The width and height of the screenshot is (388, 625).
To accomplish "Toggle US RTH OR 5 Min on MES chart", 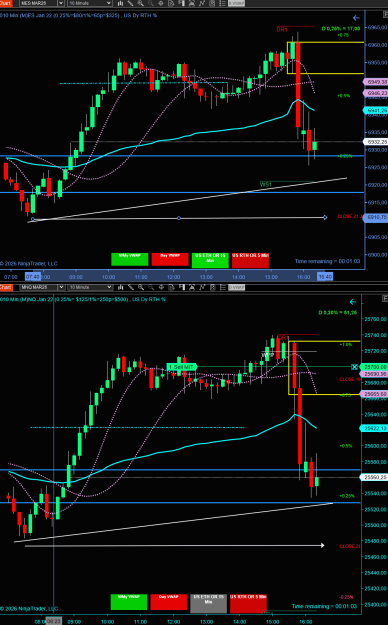I will click(x=250, y=260).
